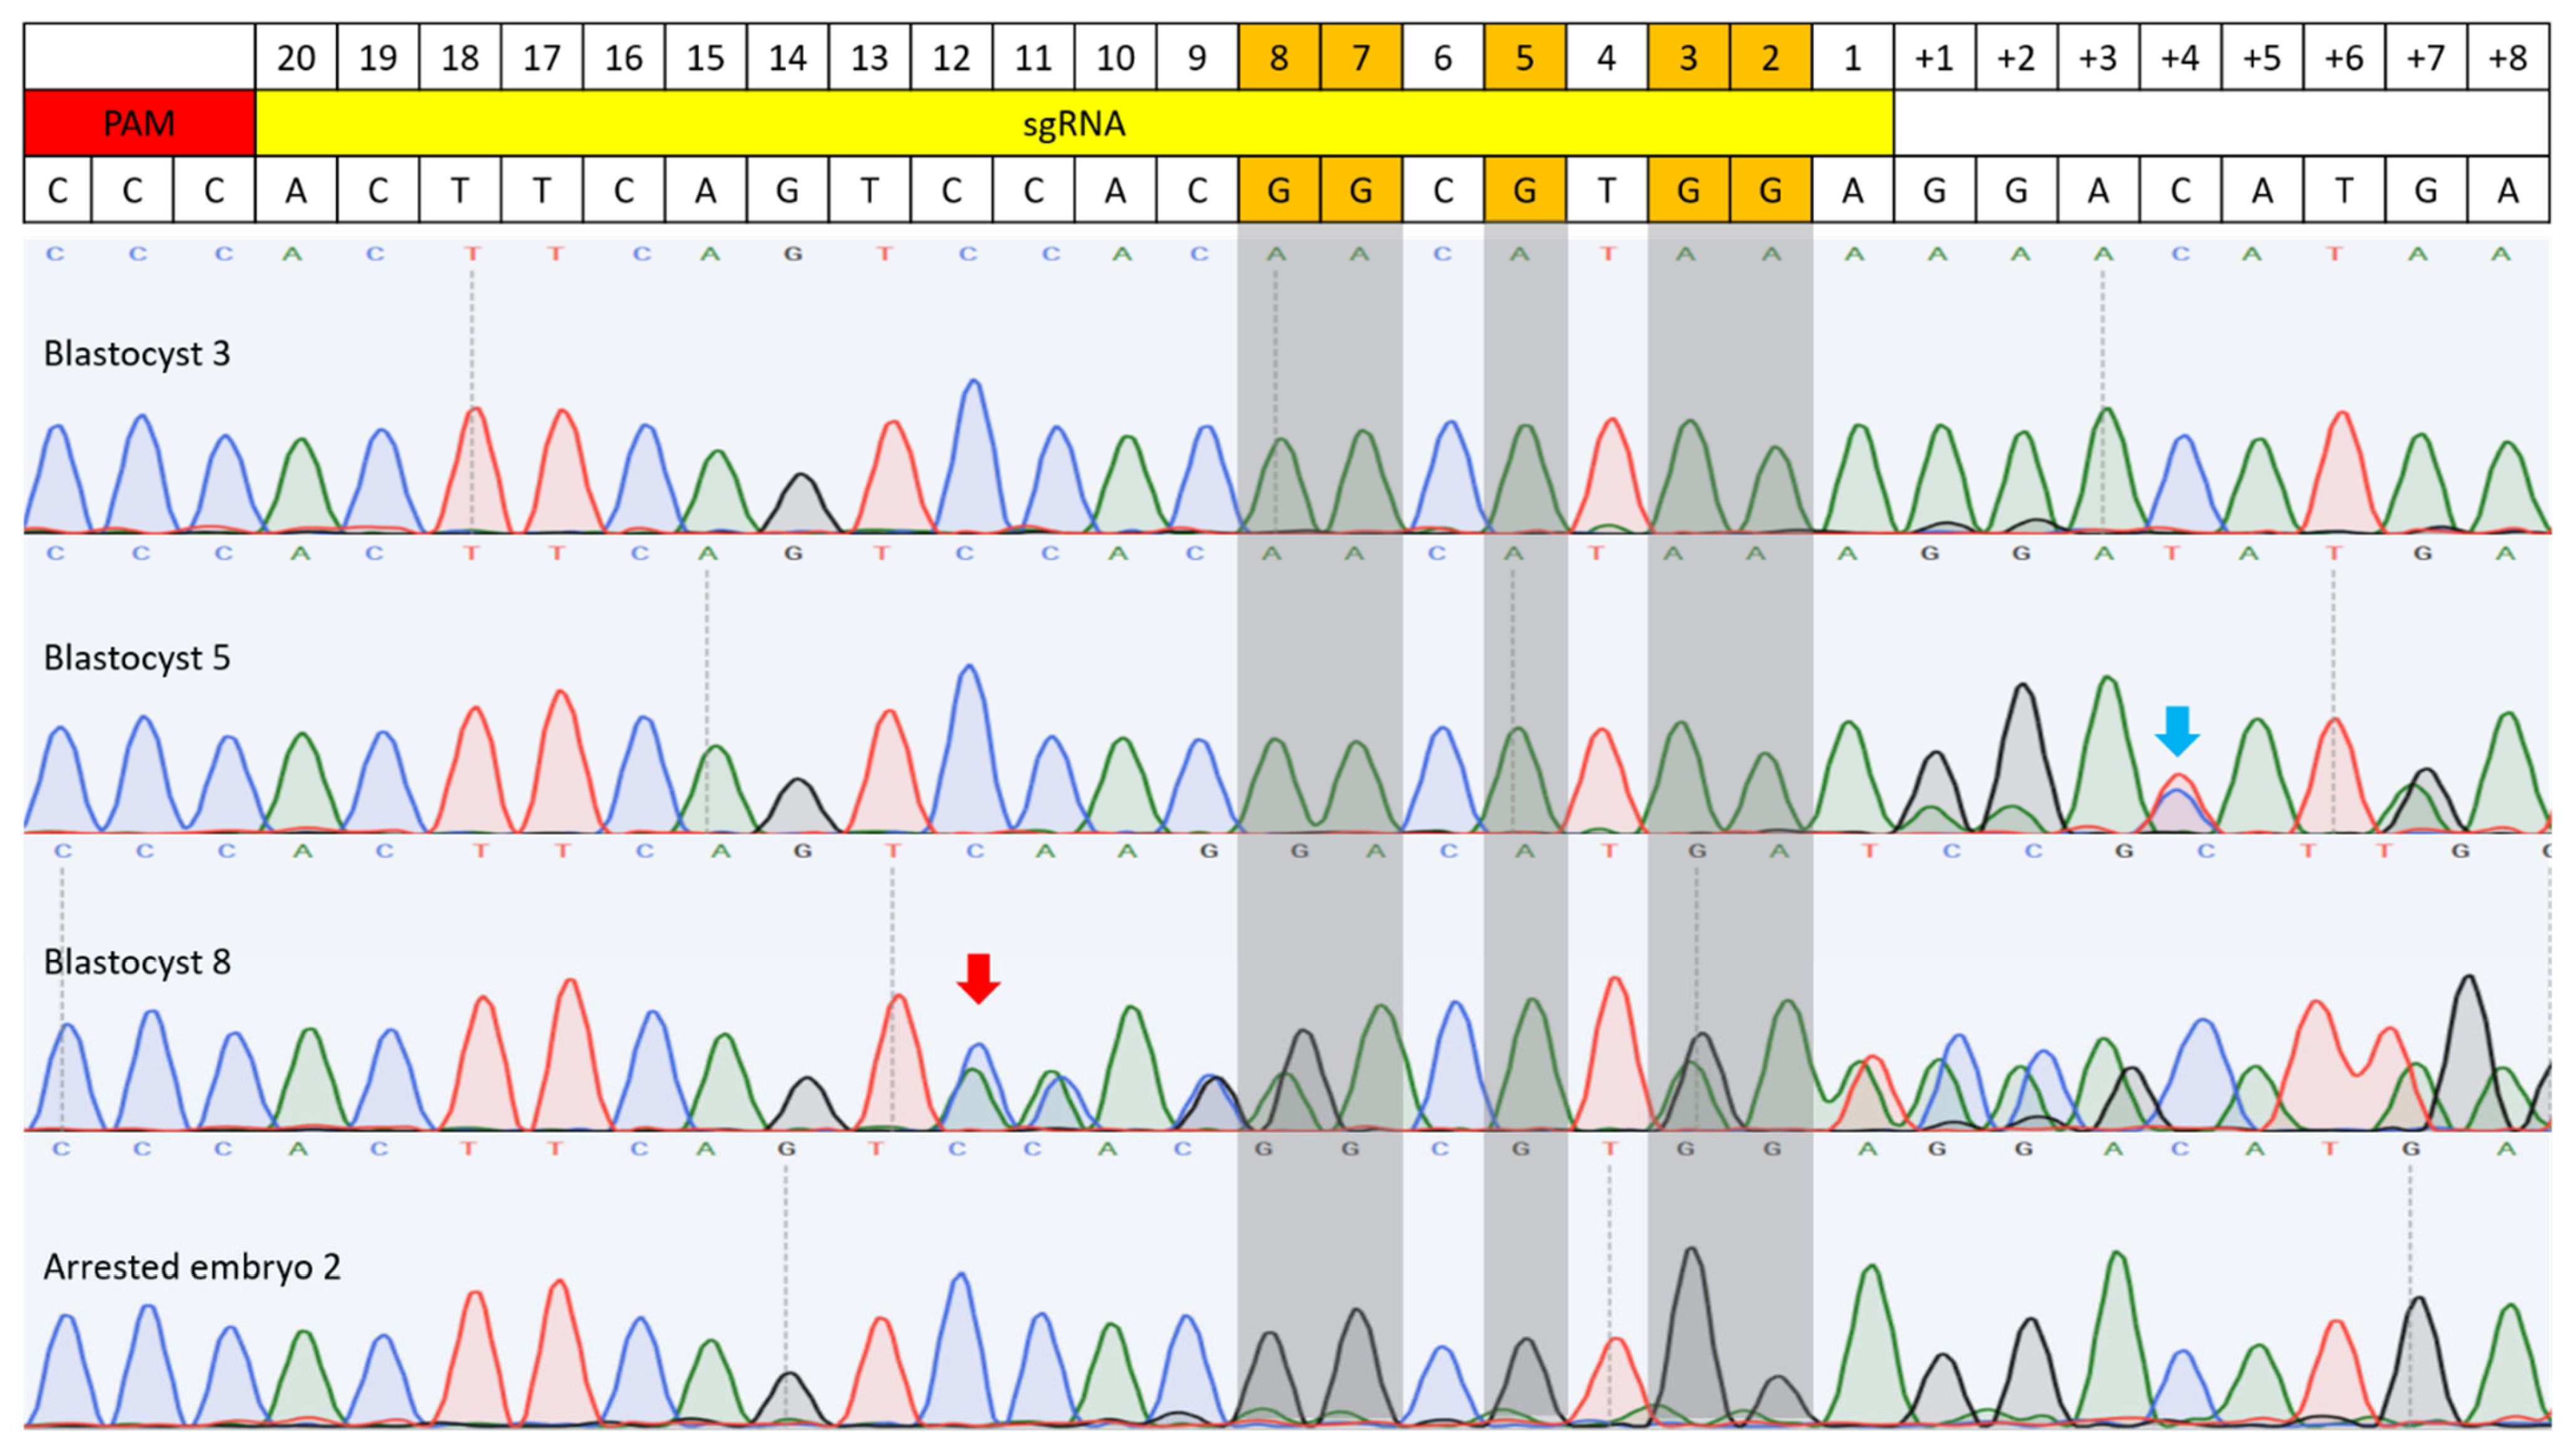Click the blue arrow in Blastocyst 5

click(2177, 730)
